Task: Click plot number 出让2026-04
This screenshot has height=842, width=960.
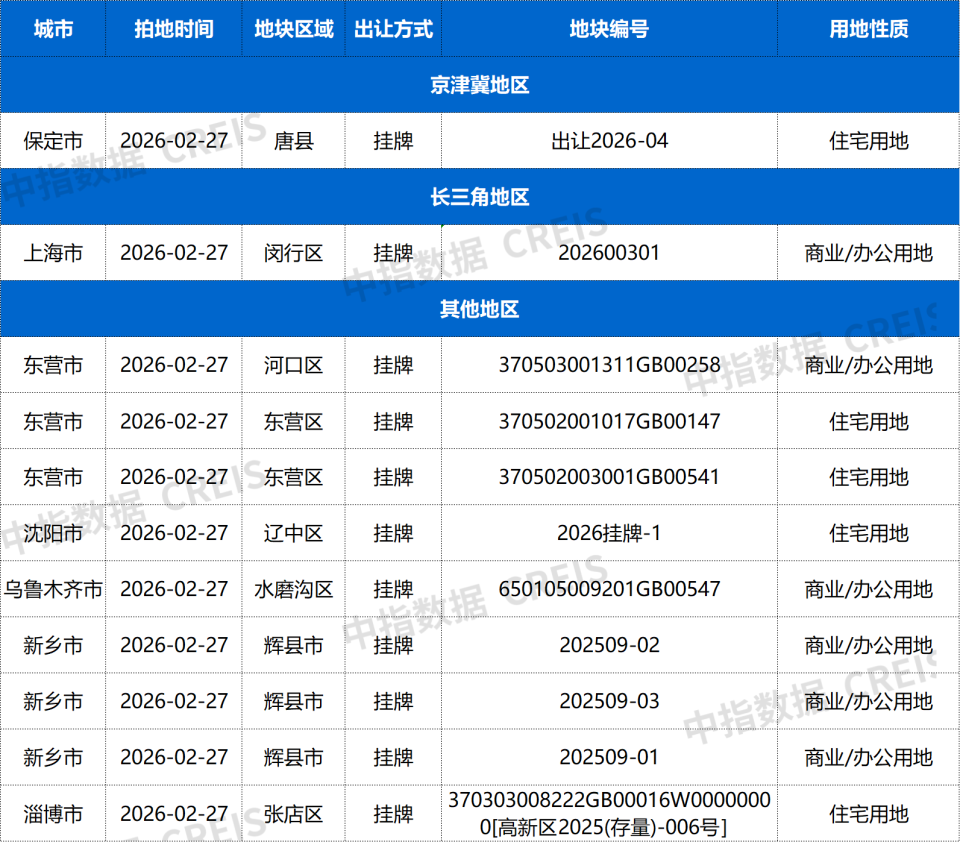Action: coord(610,141)
